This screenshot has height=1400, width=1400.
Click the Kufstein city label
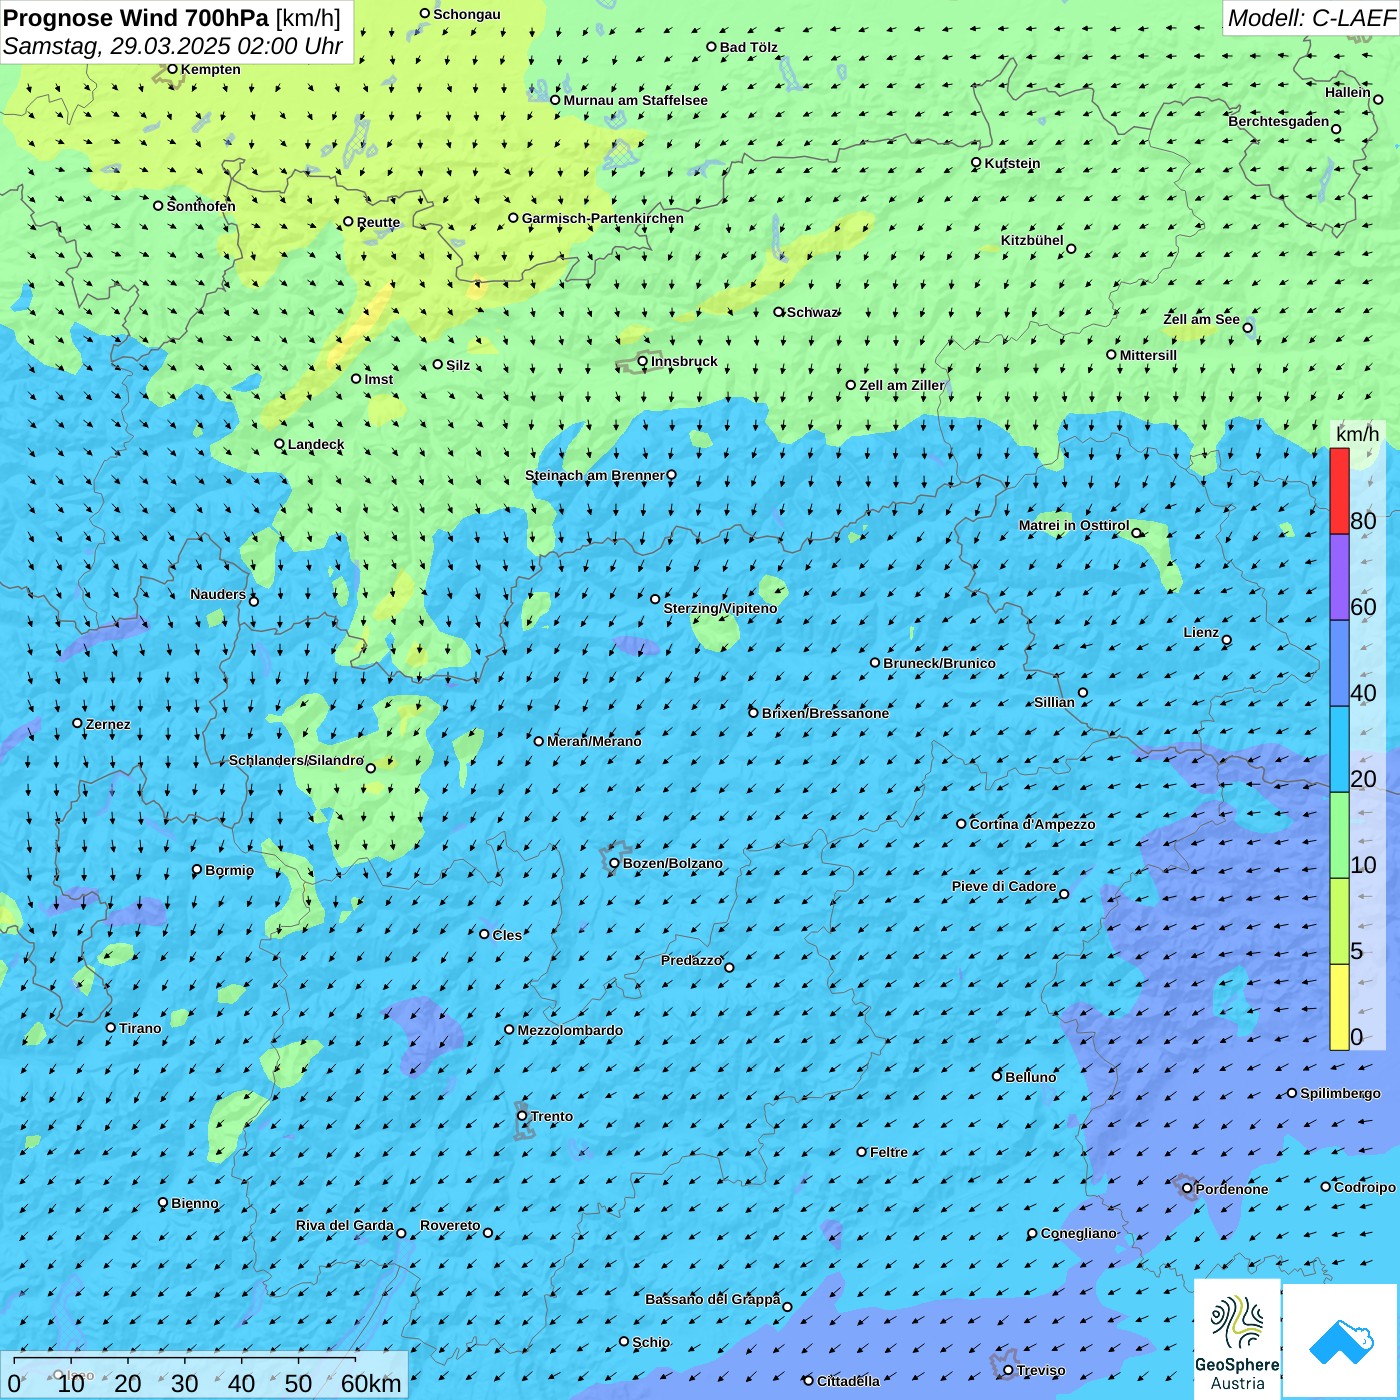(x=1012, y=163)
